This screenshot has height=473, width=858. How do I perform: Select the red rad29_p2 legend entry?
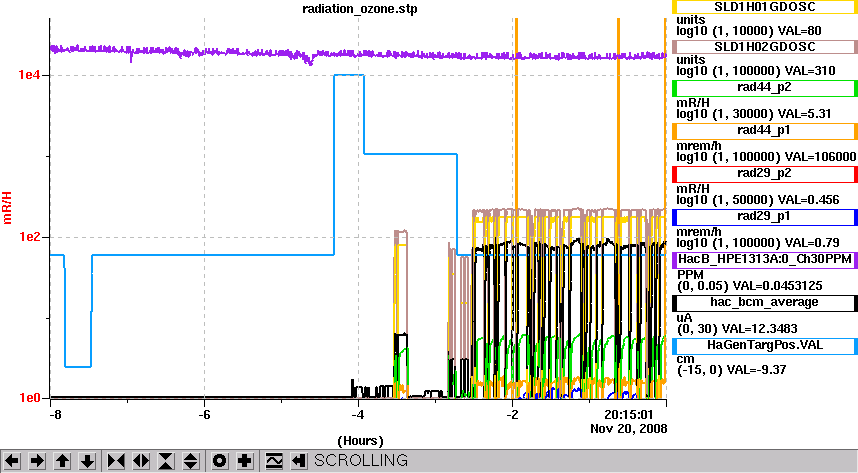(764, 174)
